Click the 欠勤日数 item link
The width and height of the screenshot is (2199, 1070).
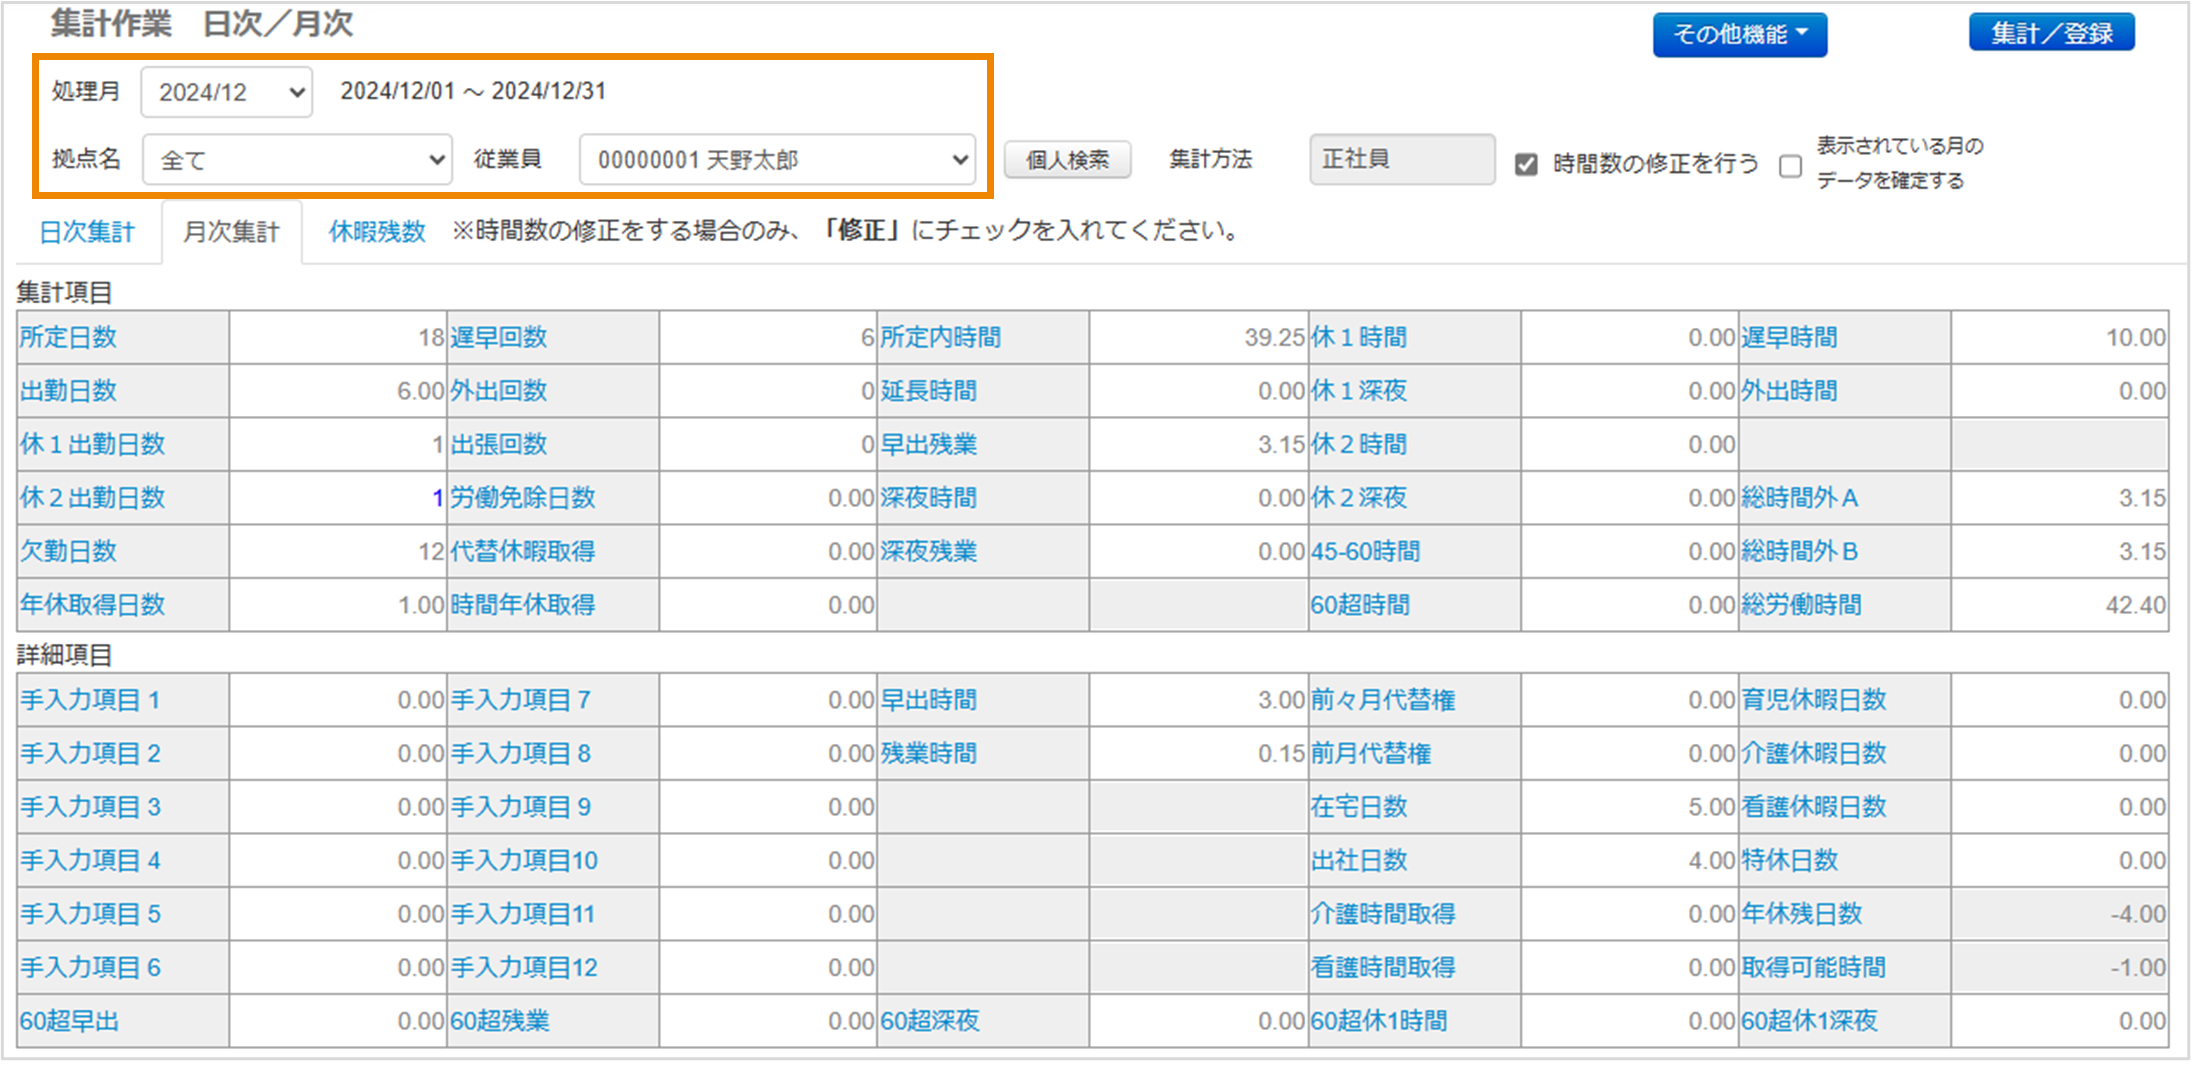tap(69, 551)
